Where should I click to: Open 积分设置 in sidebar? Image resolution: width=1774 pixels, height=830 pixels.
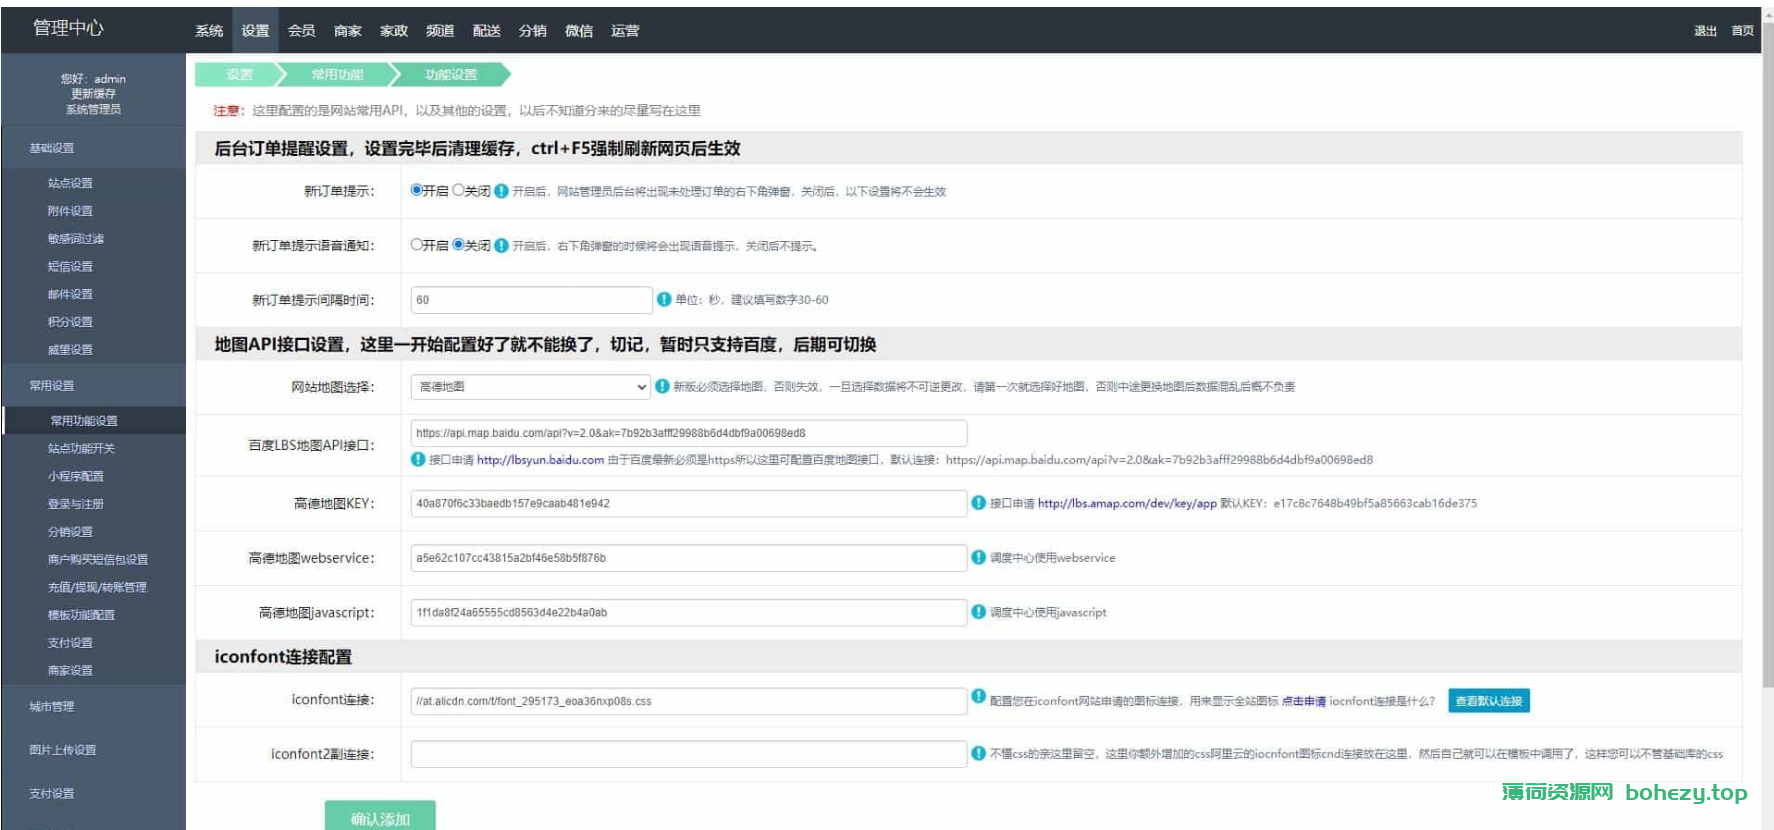tap(70, 322)
